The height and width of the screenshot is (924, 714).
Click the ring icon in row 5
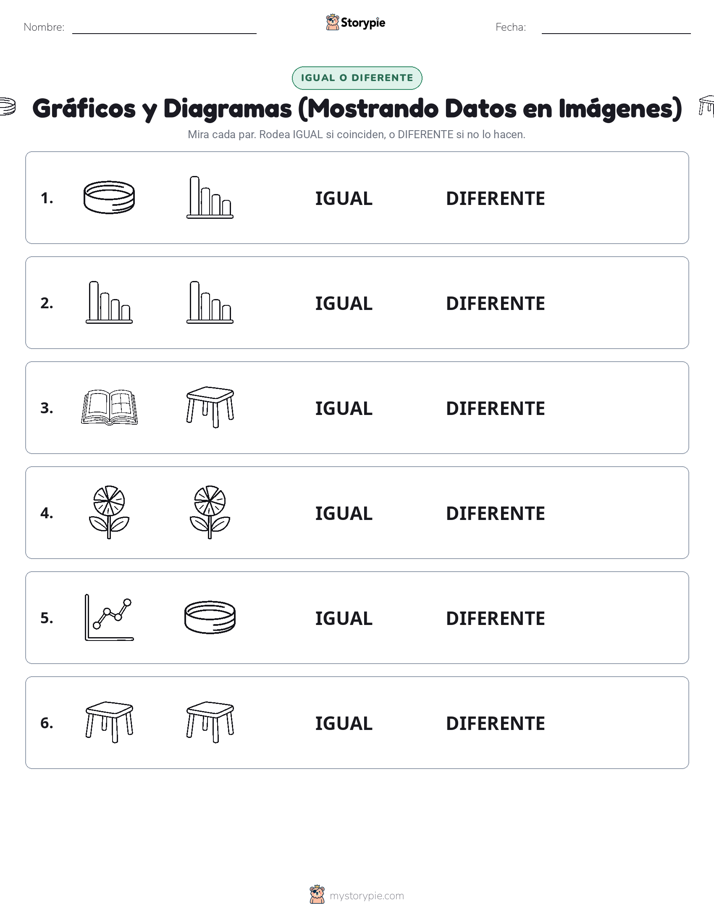210,617
